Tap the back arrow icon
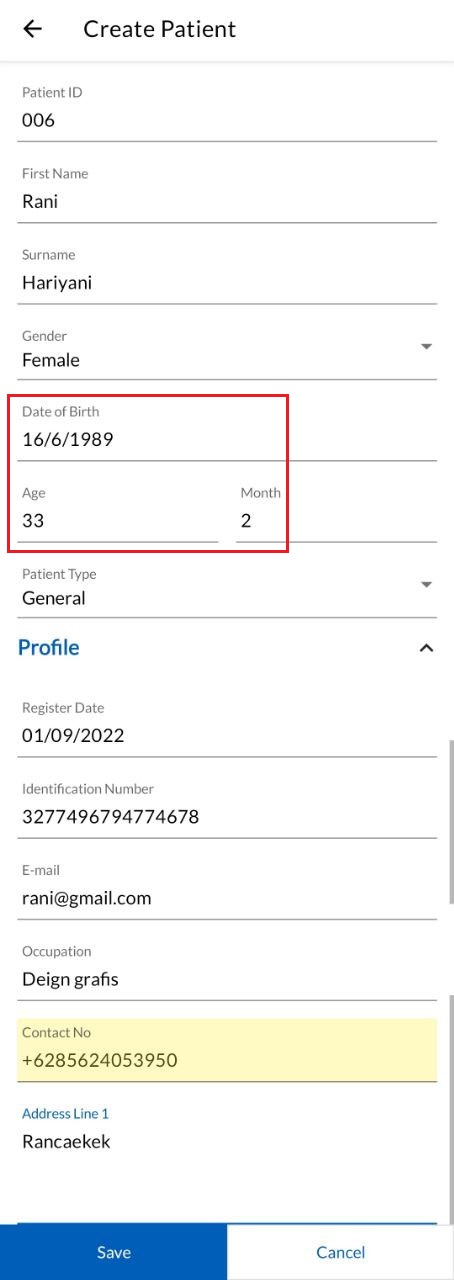This screenshot has width=454, height=1280. click(33, 29)
